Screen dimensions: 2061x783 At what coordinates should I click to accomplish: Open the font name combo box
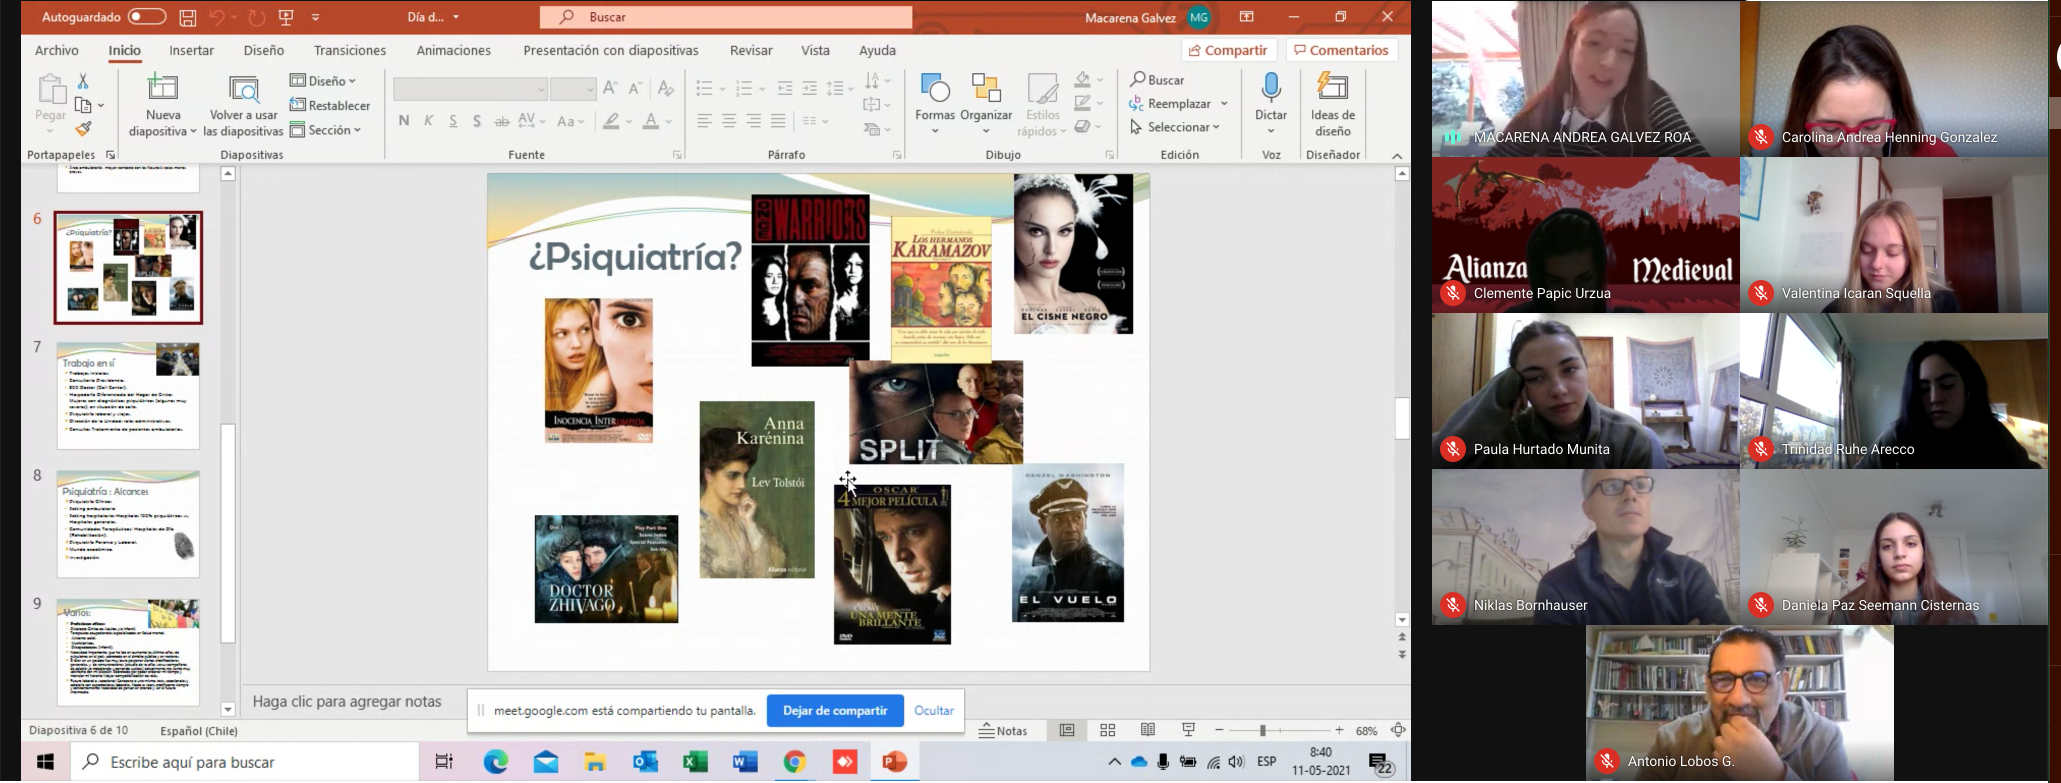click(470, 89)
